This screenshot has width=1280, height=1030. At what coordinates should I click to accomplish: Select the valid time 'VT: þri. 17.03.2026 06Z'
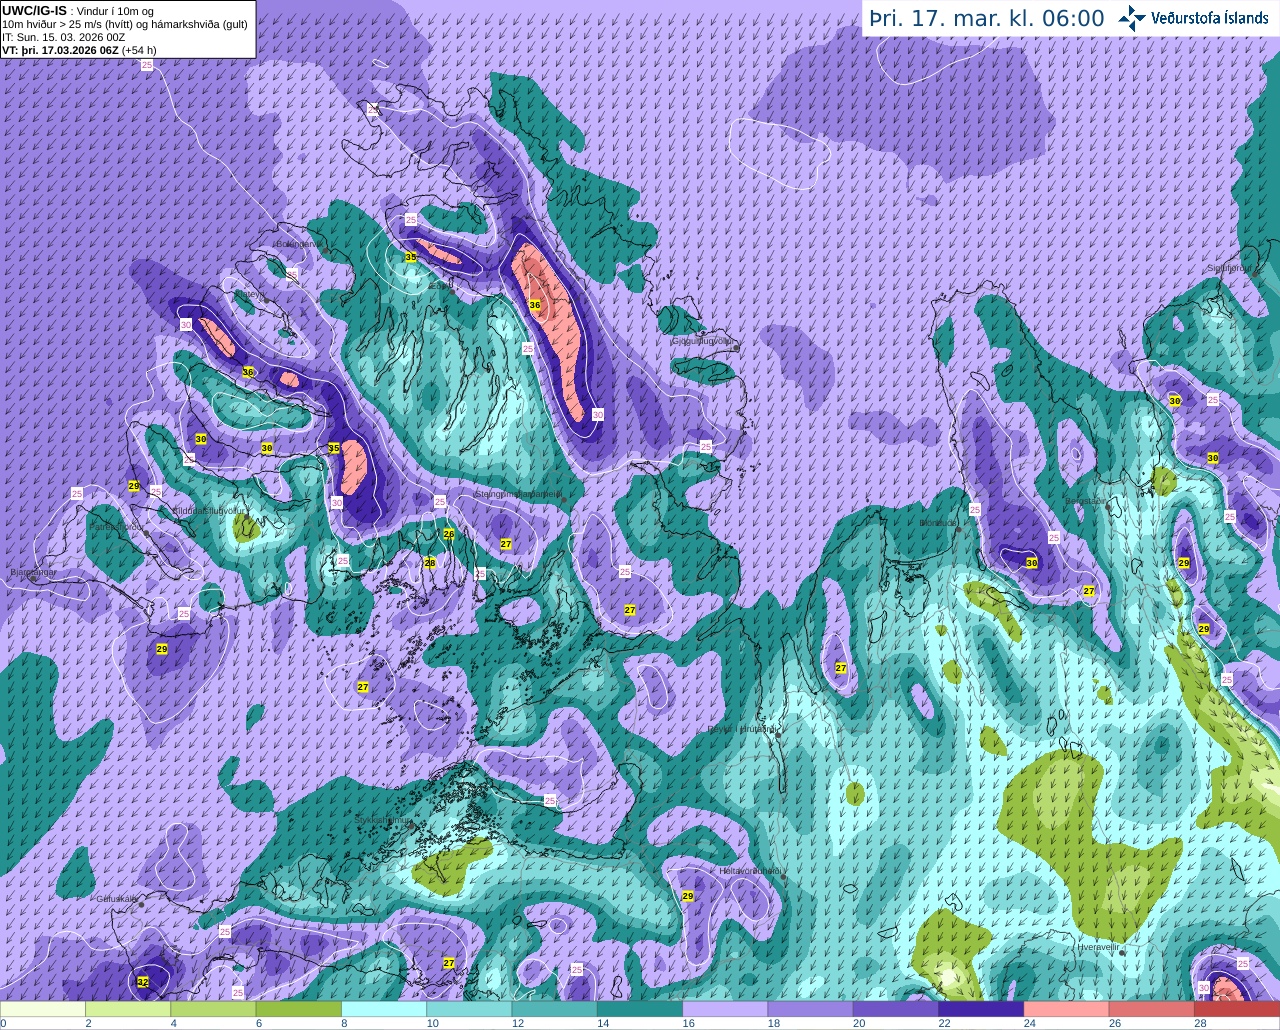(x=60, y=50)
